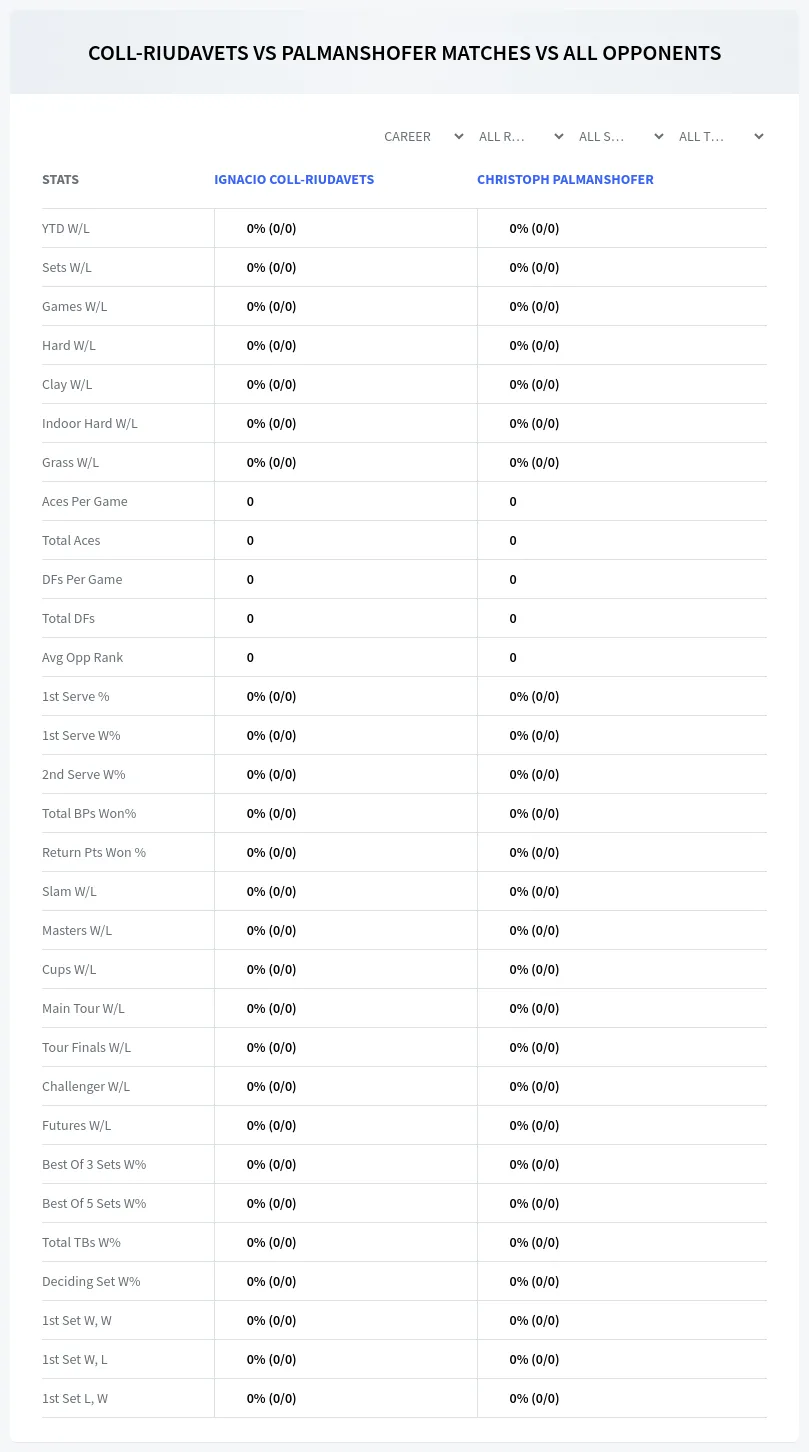Click Coll-Riudavets' Grass W/L value
Viewport: 809px width, 1452px height.
click(x=272, y=462)
